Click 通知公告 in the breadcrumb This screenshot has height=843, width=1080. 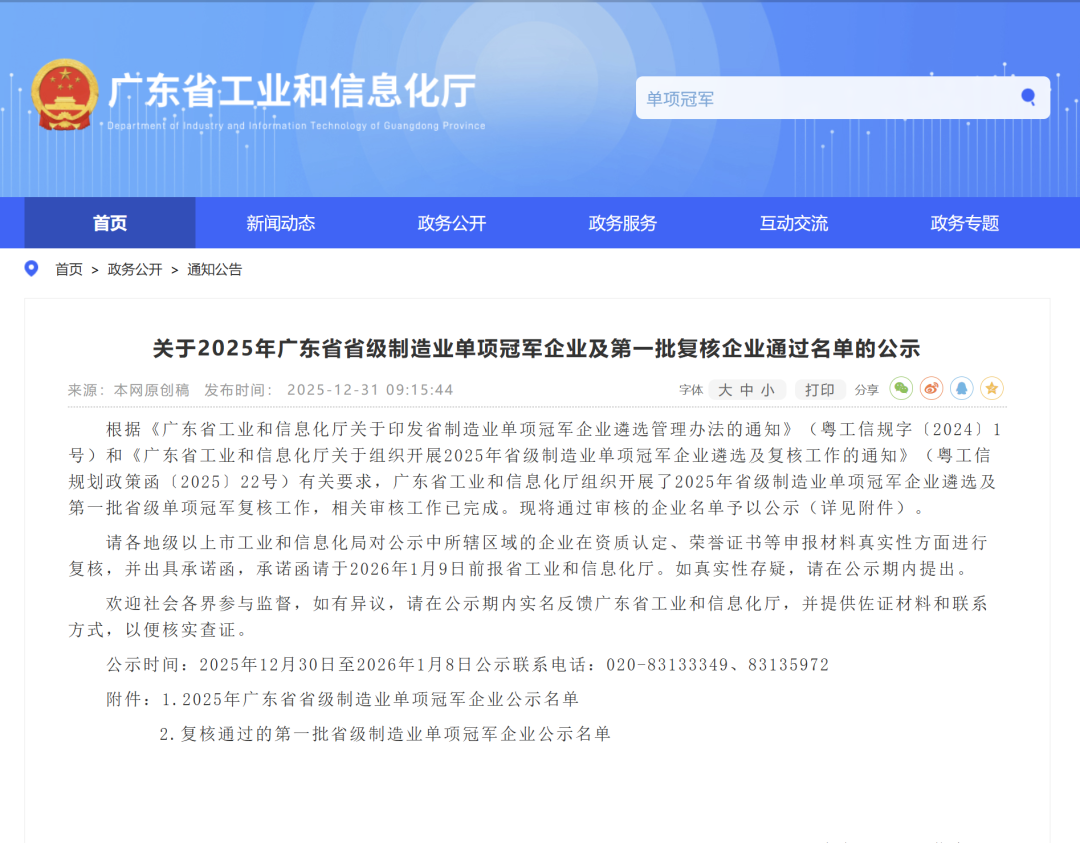click(214, 269)
